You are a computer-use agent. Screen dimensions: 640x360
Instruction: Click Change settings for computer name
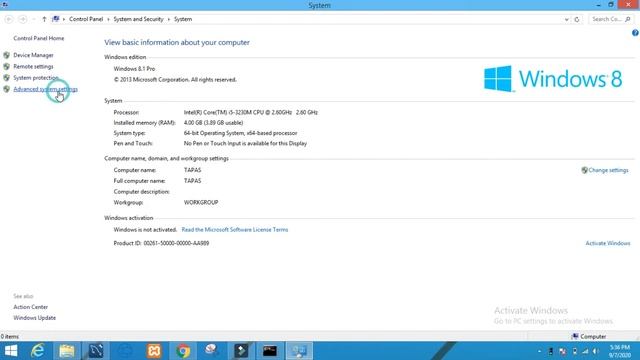tap(608, 170)
